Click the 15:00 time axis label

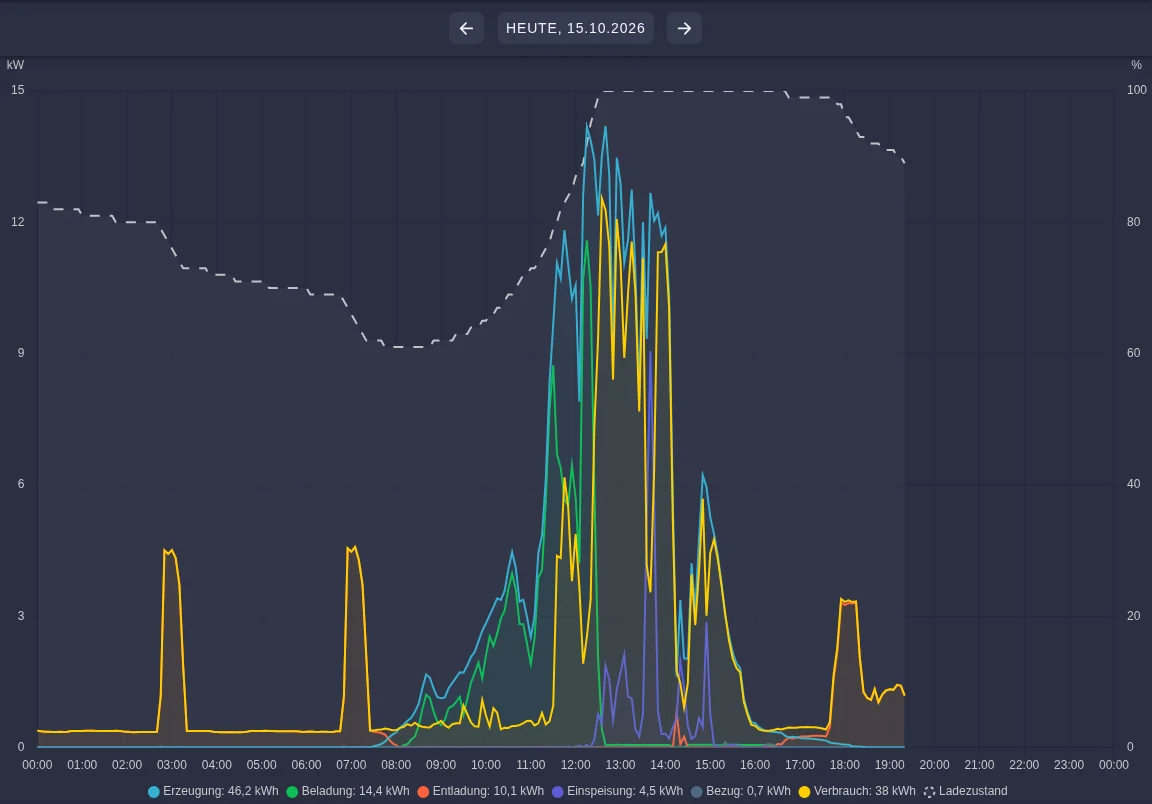coord(710,765)
